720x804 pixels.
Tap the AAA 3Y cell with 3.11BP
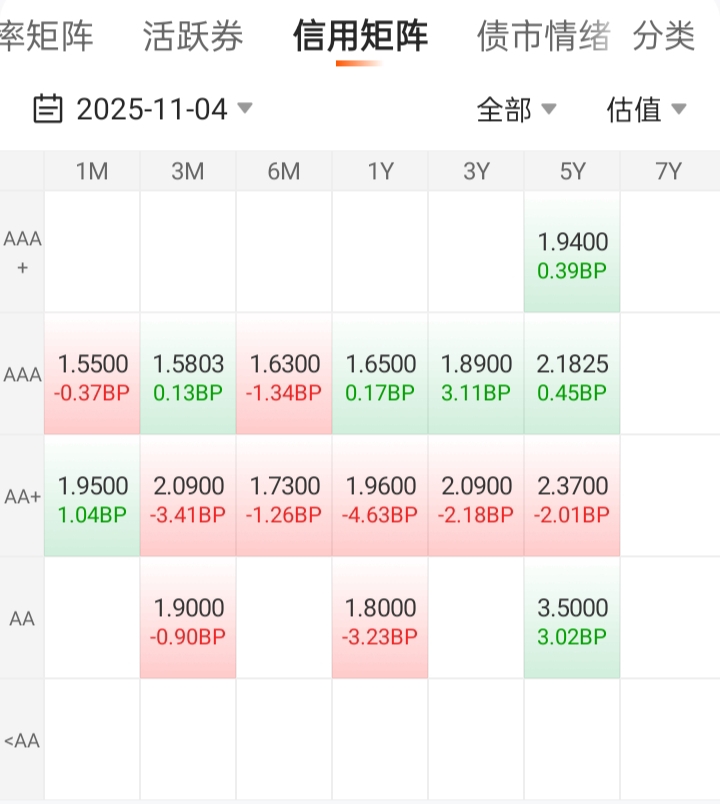[x=476, y=376]
